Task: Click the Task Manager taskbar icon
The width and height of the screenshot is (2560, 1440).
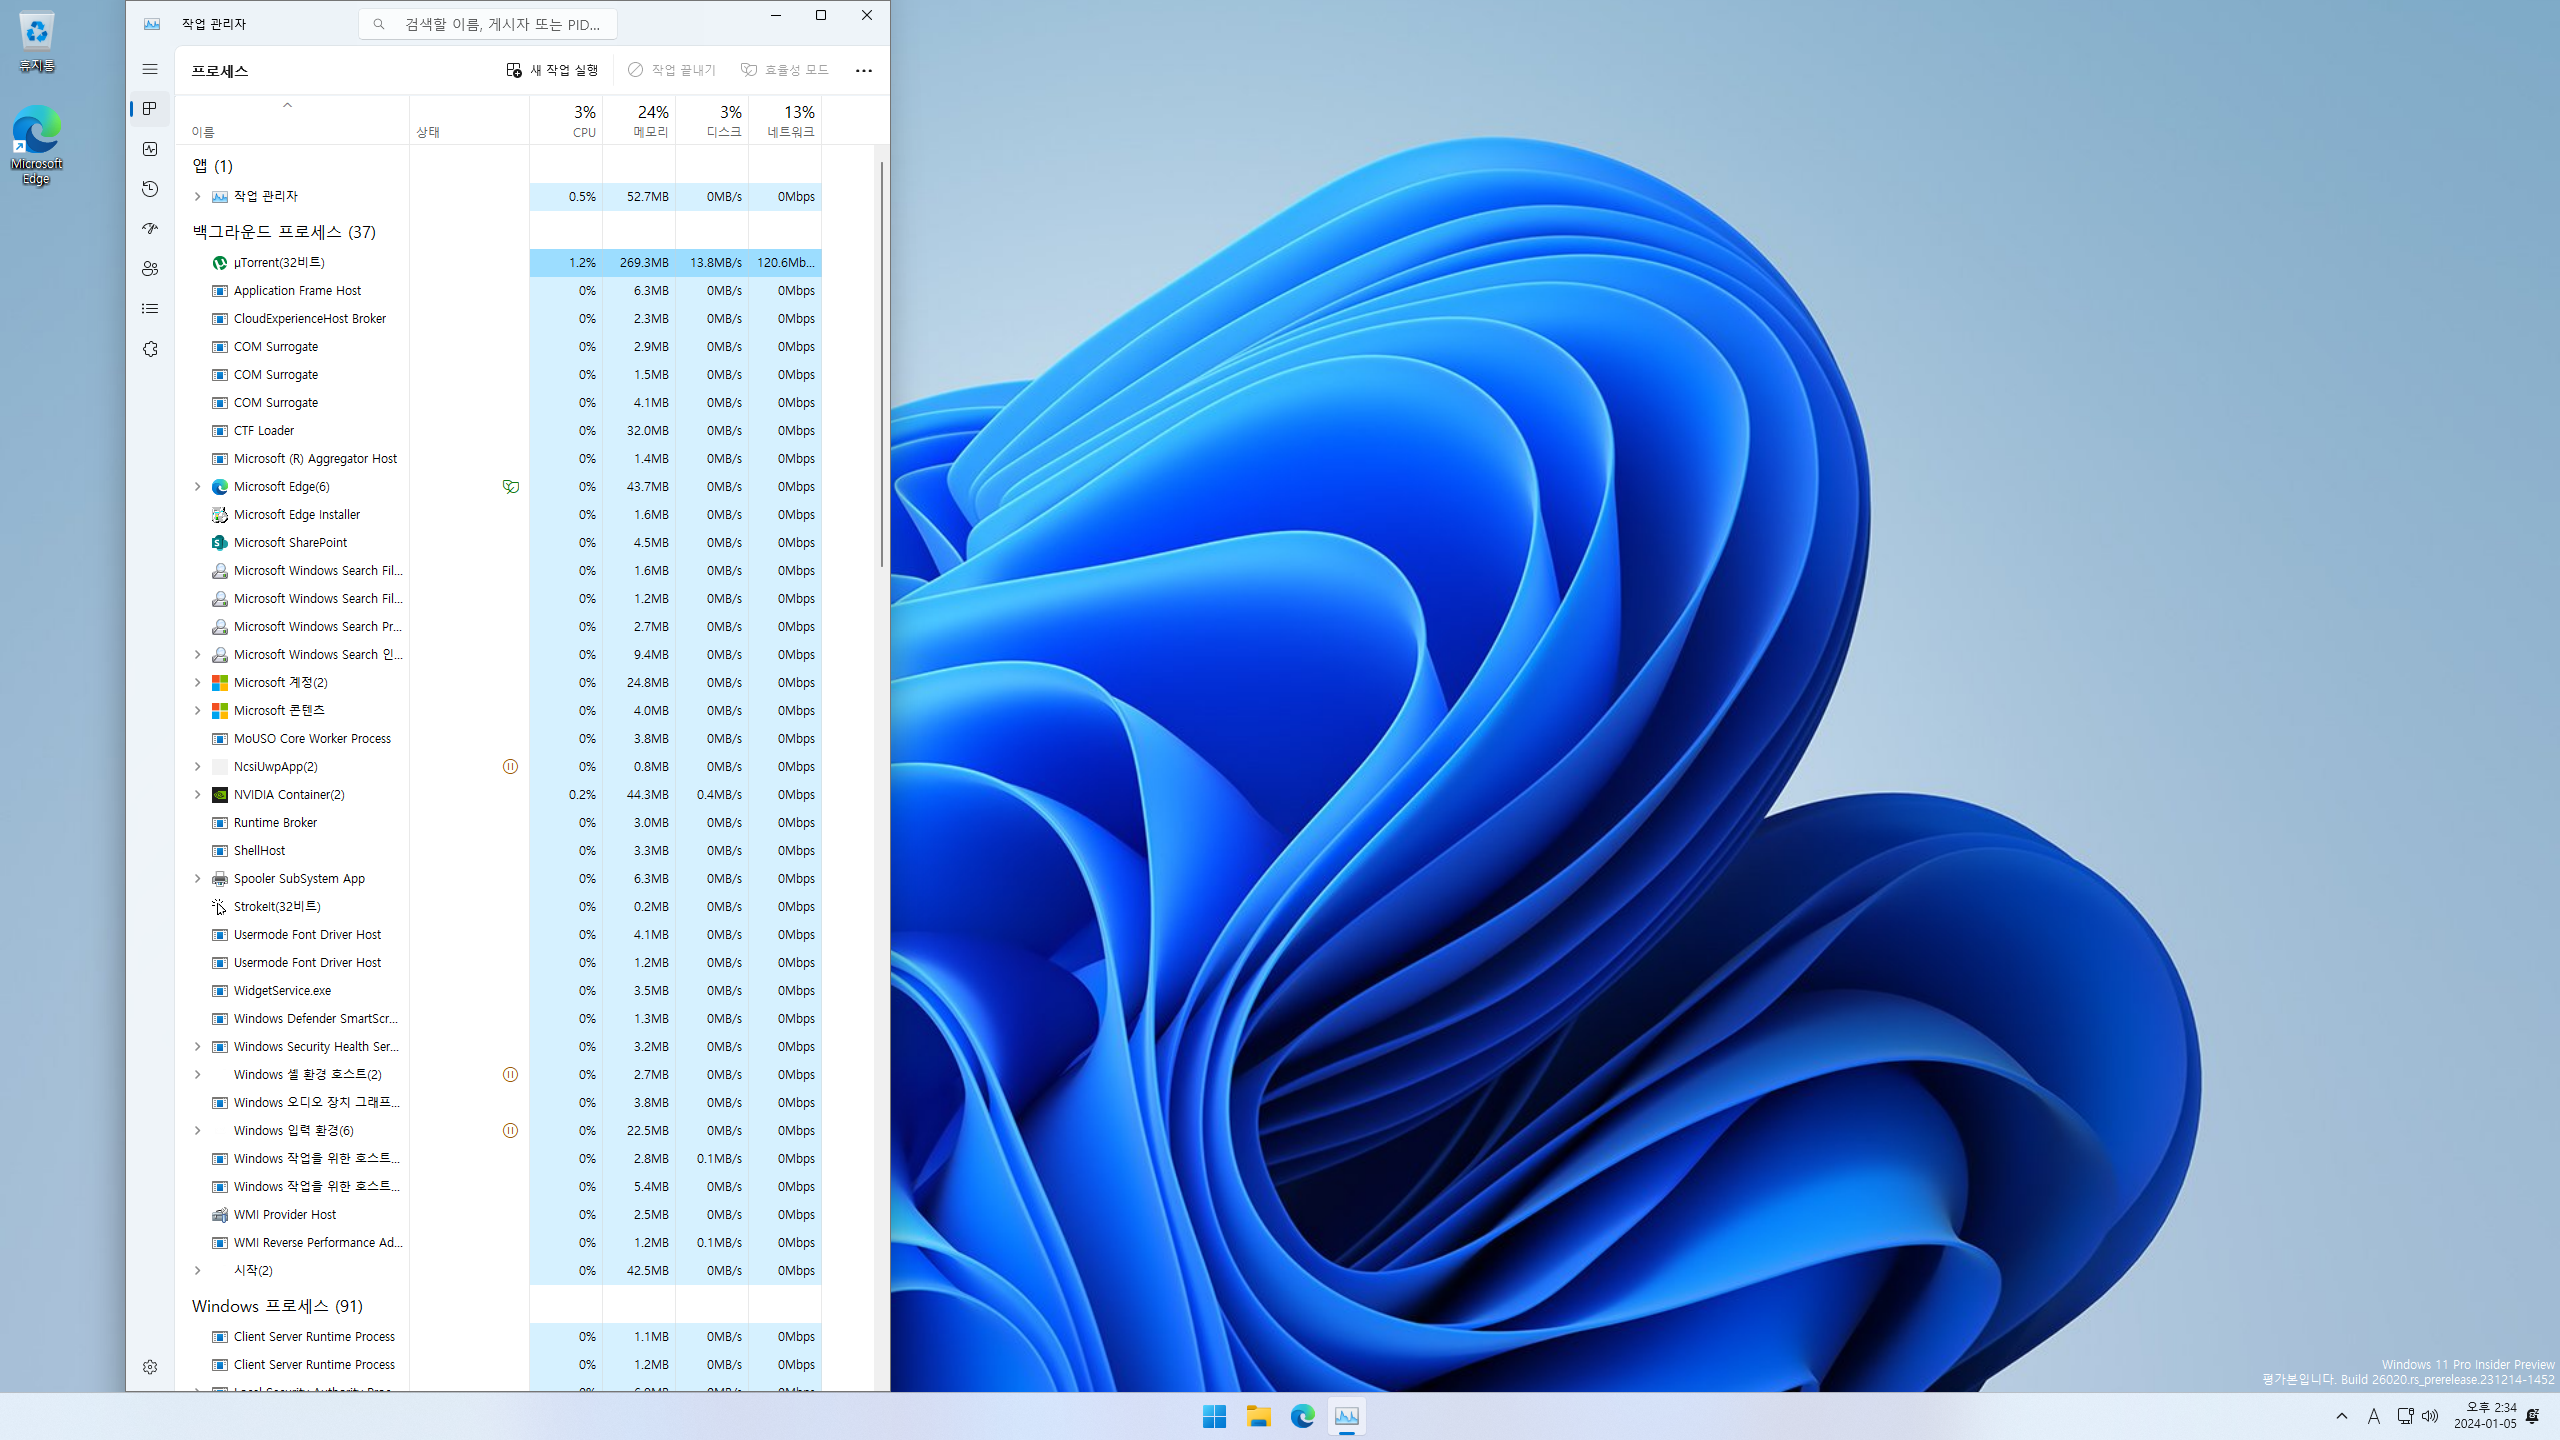Action: click(1346, 1416)
